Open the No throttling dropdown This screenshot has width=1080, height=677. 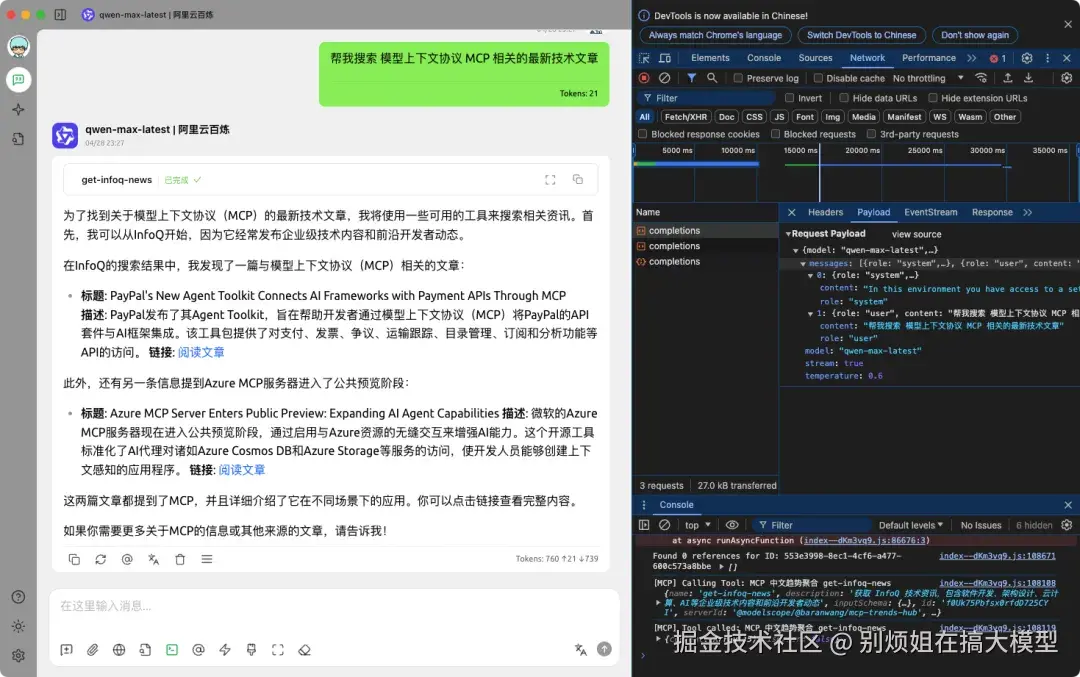921,77
